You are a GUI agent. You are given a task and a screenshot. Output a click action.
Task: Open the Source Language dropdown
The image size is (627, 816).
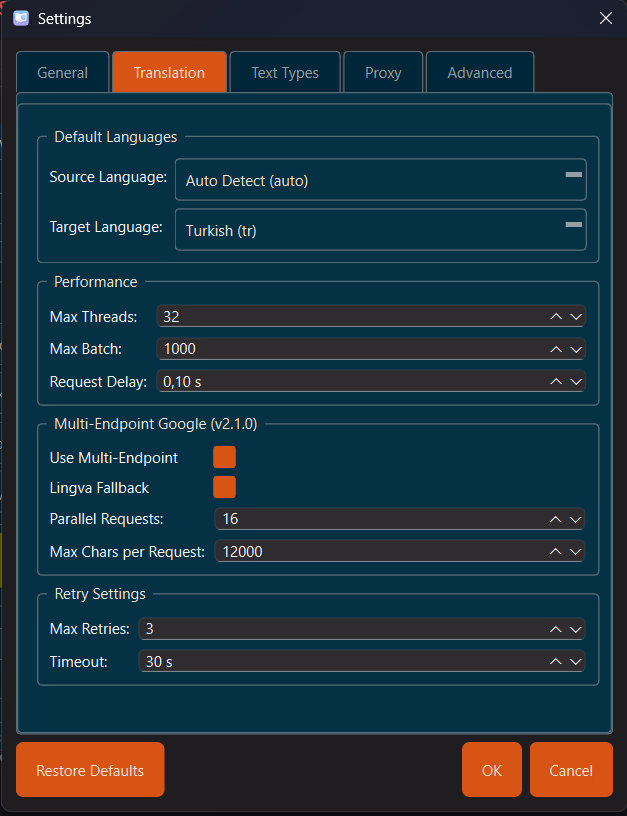380,180
